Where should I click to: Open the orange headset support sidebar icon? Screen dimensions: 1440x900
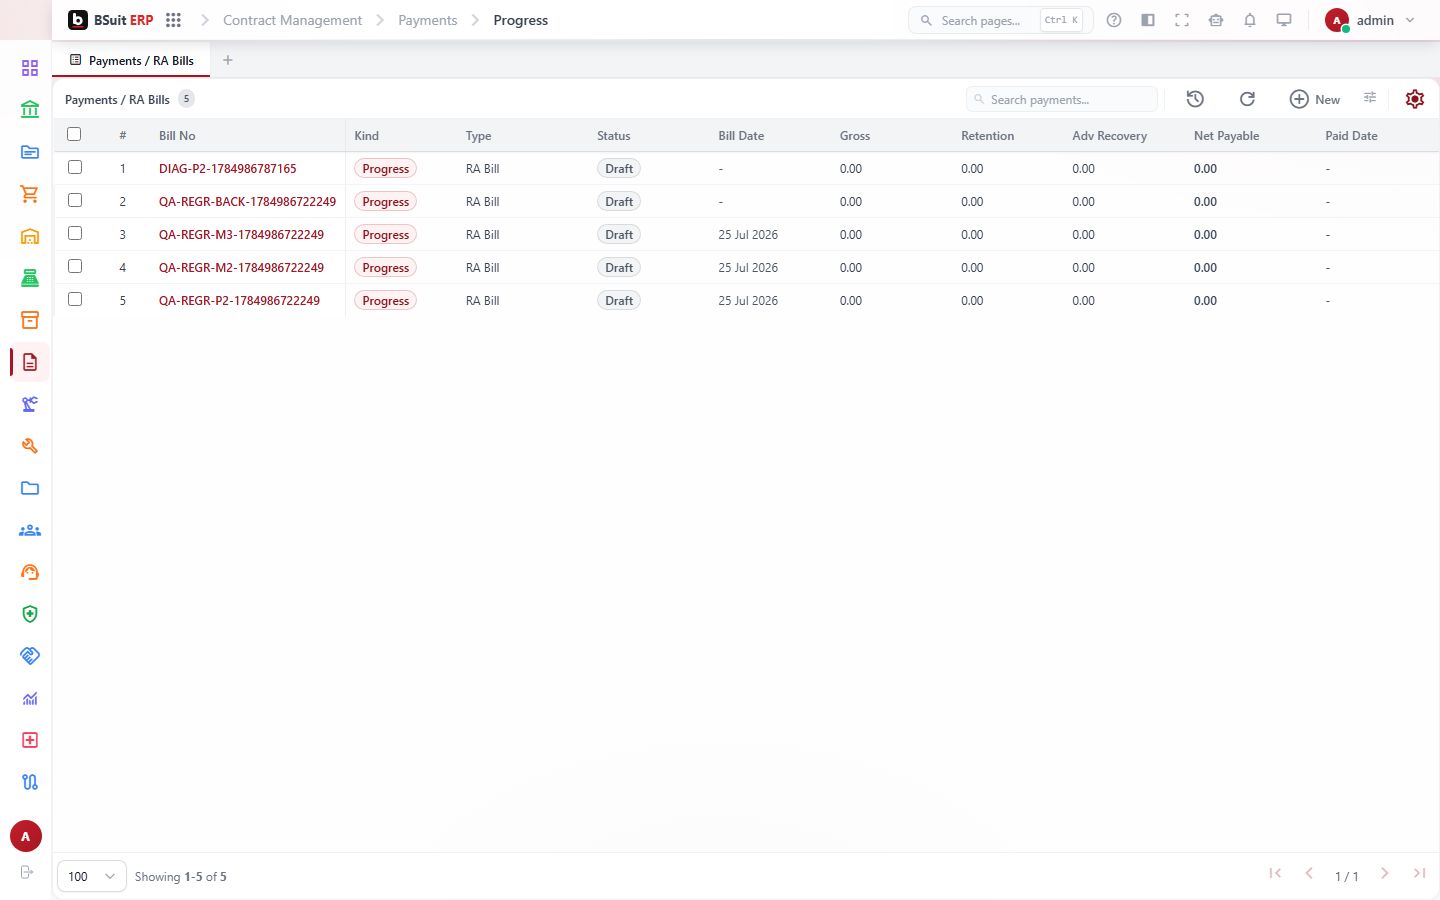tap(30, 572)
